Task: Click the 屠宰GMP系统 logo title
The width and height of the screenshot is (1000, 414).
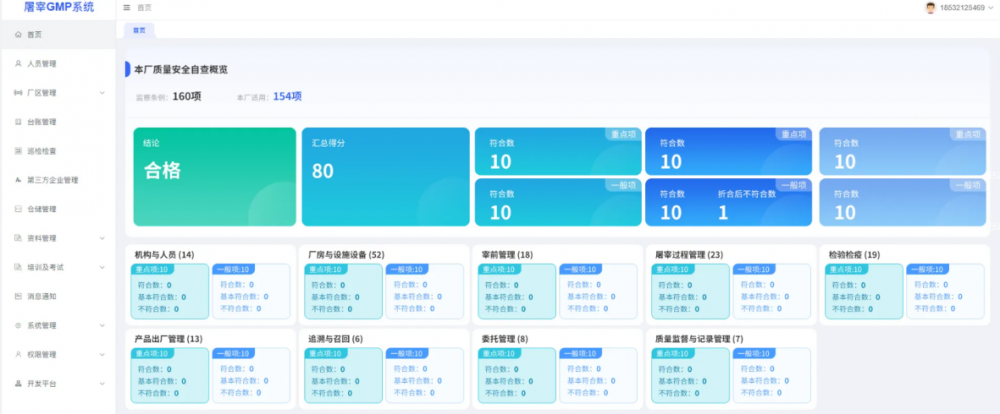Action: point(58,8)
